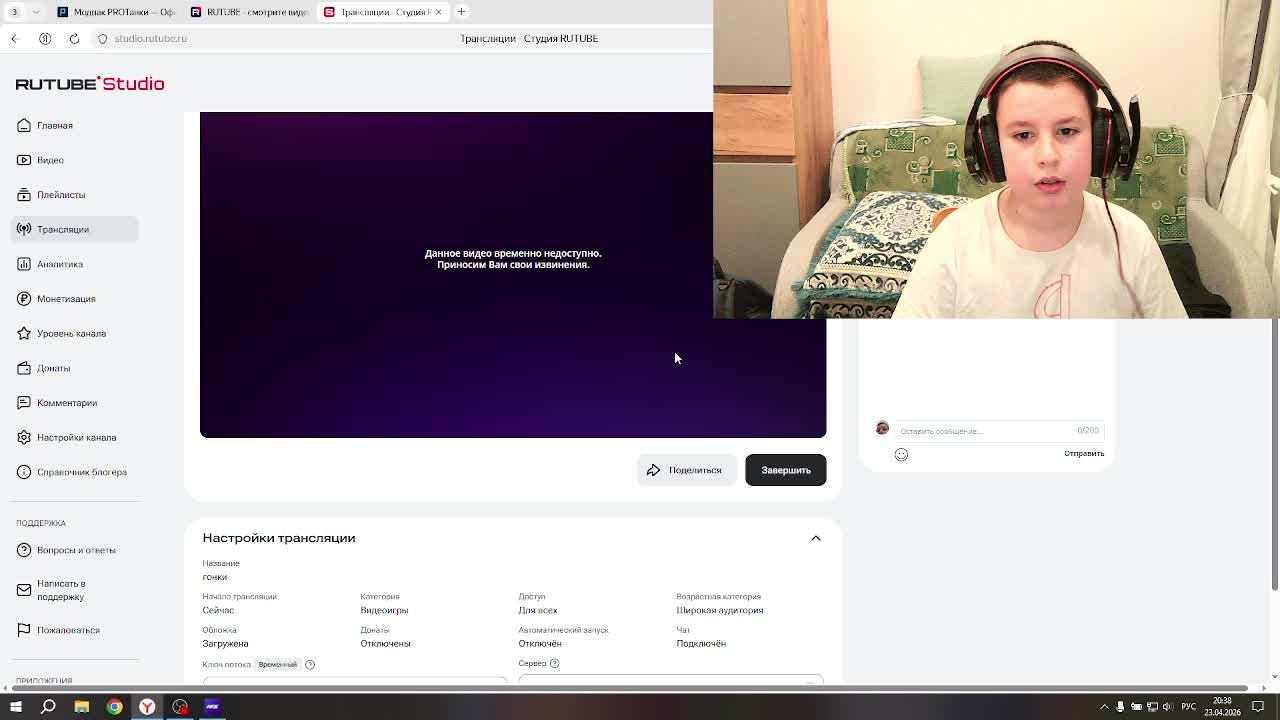Click the RUTUBE Studio logo

tap(90, 84)
